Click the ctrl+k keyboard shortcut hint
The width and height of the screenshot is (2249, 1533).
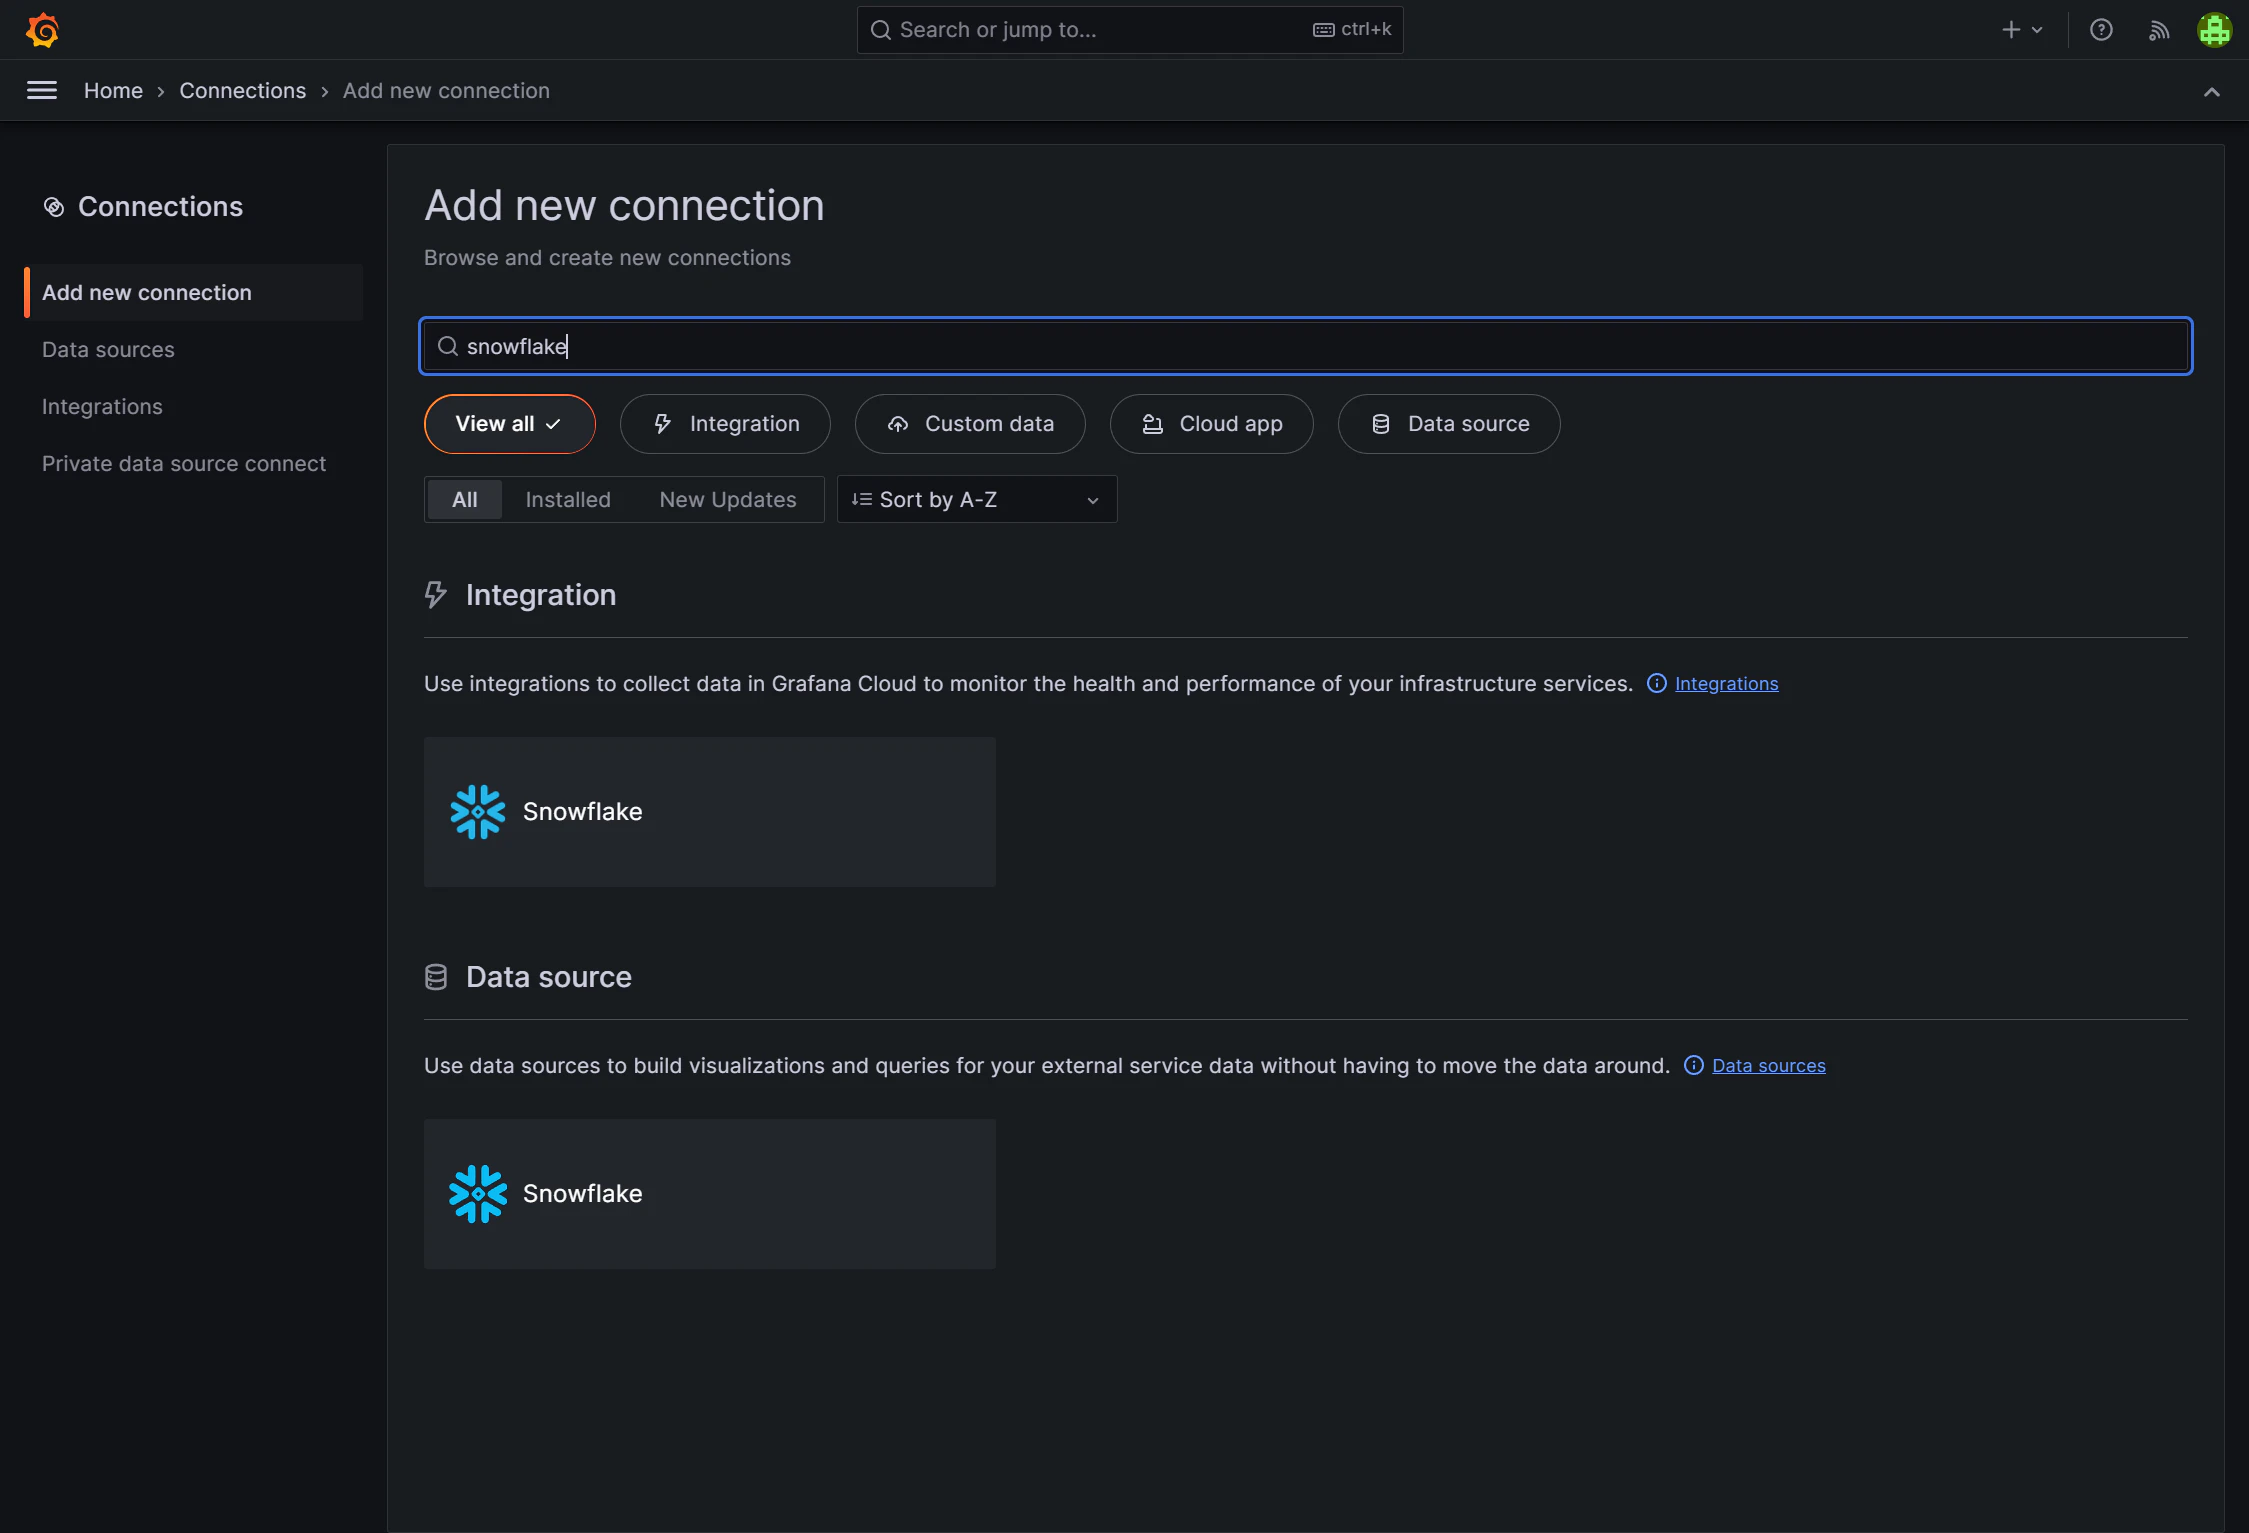(1352, 30)
